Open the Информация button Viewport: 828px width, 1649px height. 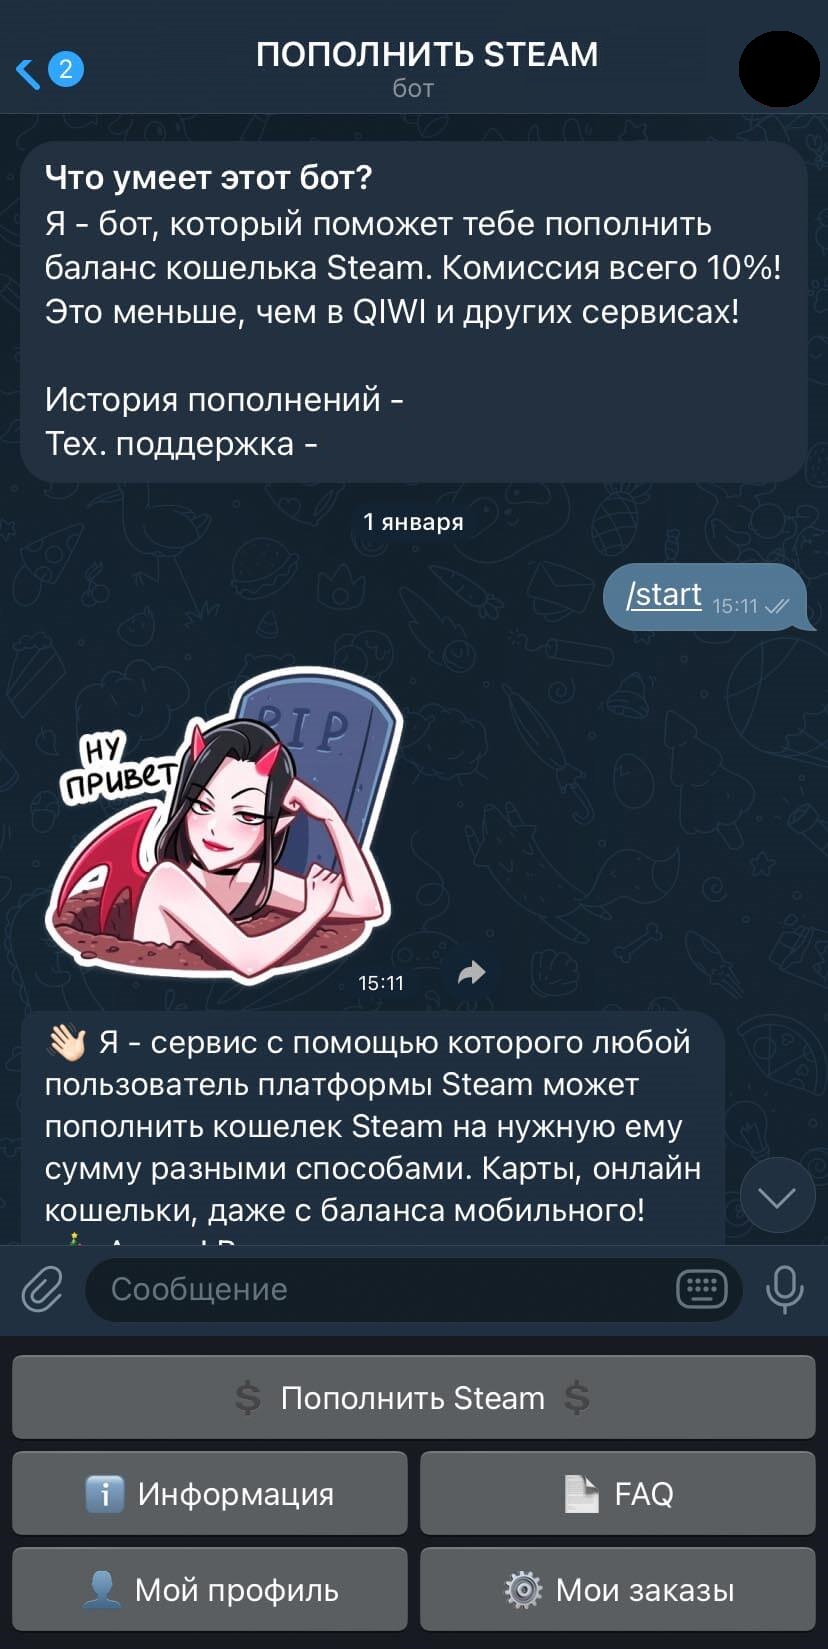tap(210, 1493)
